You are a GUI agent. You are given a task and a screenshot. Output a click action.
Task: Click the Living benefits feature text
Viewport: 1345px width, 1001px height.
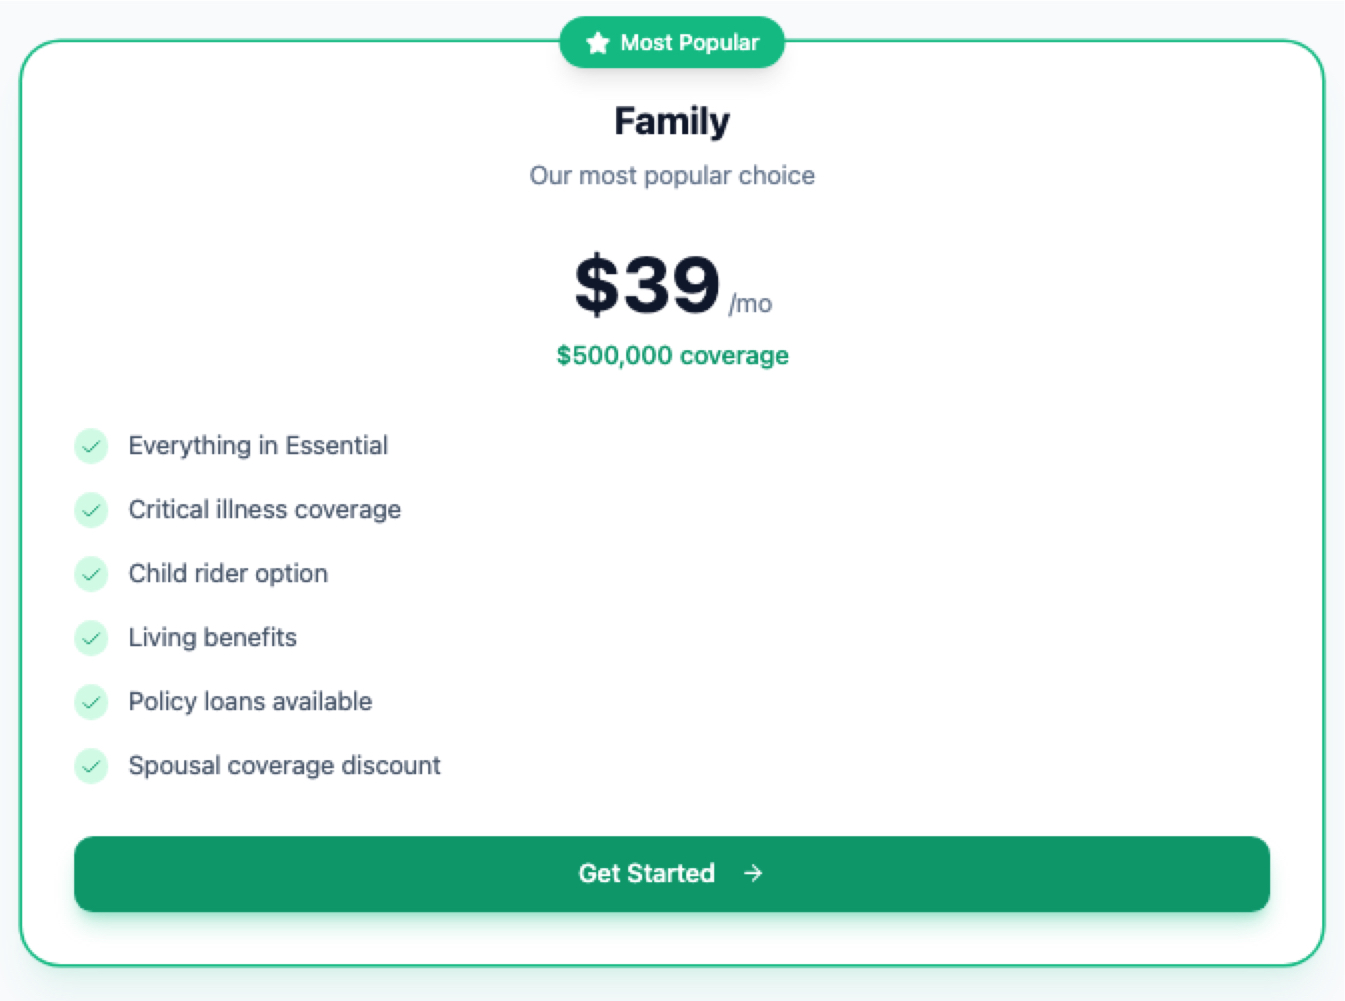[212, 638]
